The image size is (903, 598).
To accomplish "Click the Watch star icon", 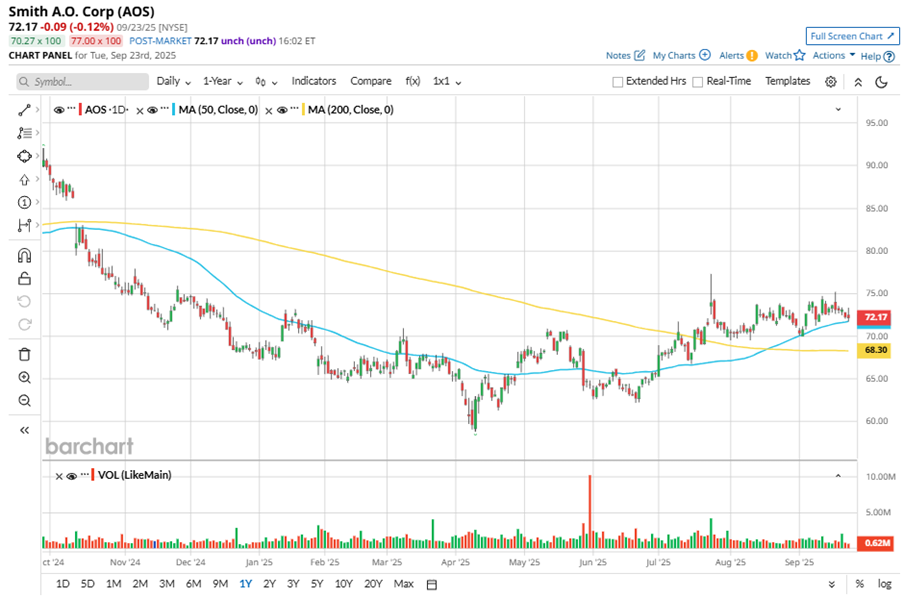I will click(799, 55).
